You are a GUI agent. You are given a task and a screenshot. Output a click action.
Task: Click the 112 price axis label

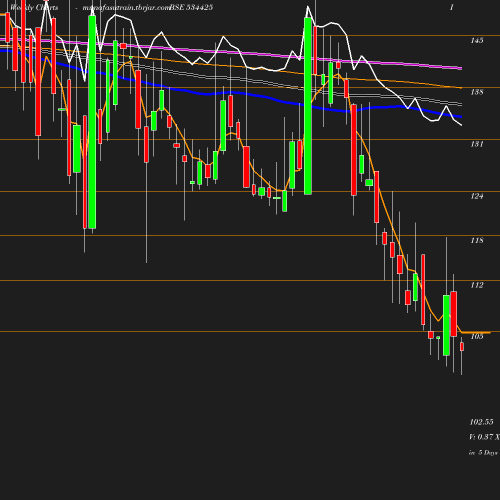pyautogui.click(x=477, y=285)
